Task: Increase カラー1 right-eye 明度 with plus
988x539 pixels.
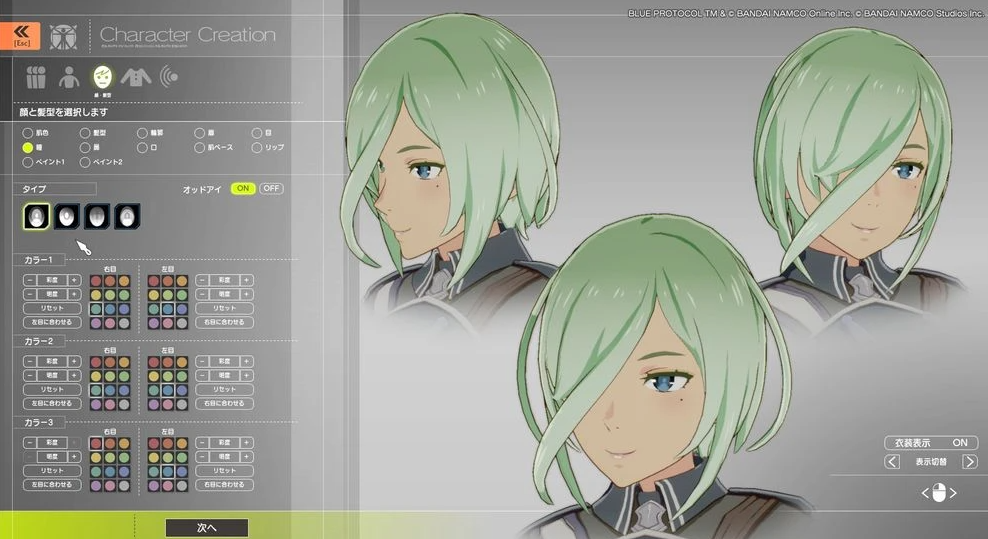Action: pos(74,294)
